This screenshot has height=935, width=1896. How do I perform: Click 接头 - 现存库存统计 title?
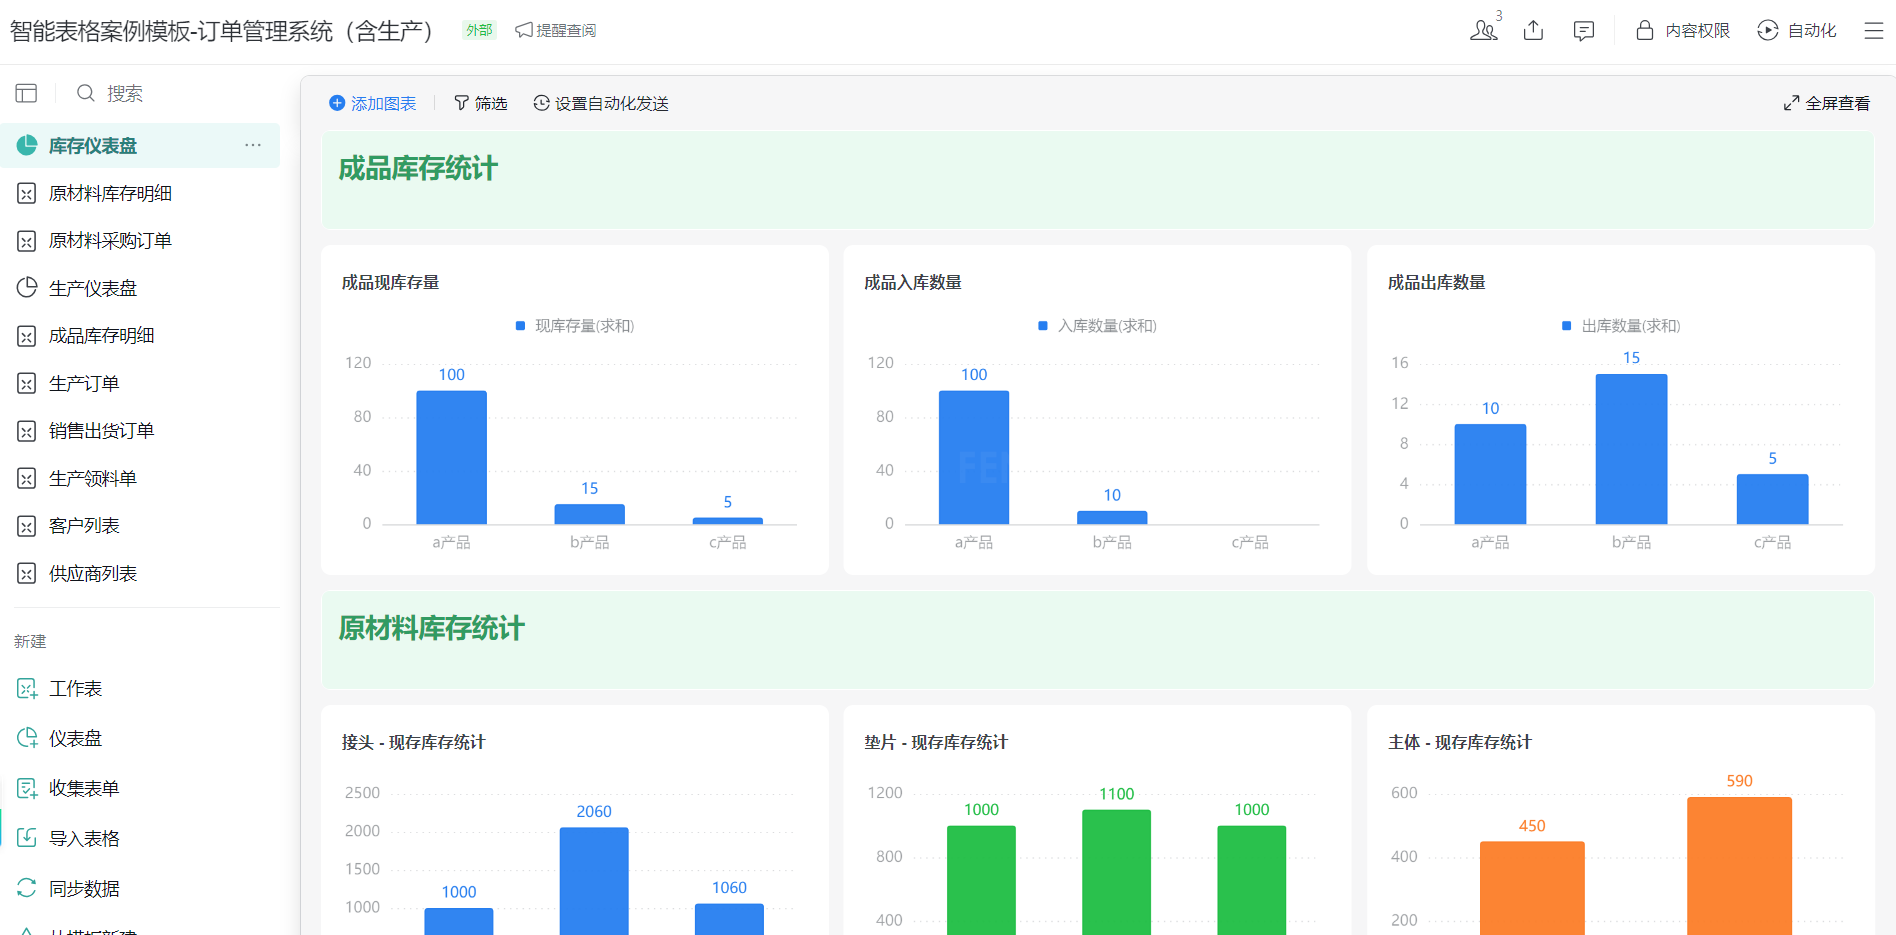tap(414, 743)
